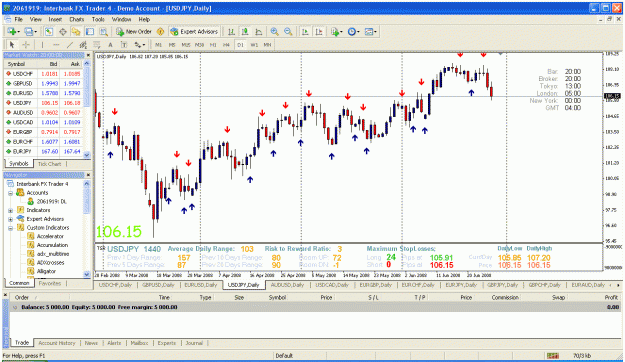Screen dimensions: 625x362
Task: Switch chart to M1 timeframe
Action: [158, 45]
